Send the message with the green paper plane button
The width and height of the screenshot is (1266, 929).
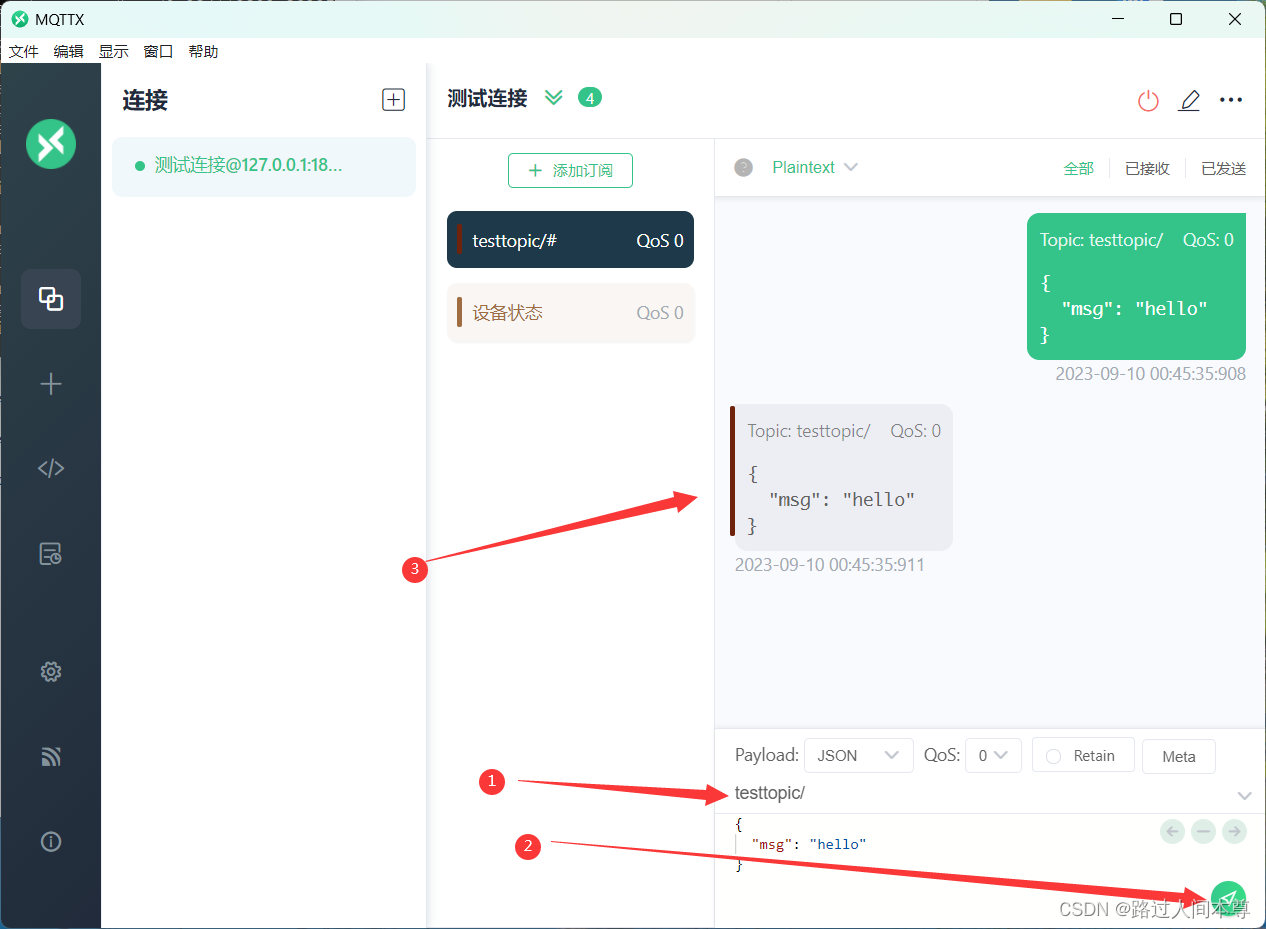(1228, 899)
